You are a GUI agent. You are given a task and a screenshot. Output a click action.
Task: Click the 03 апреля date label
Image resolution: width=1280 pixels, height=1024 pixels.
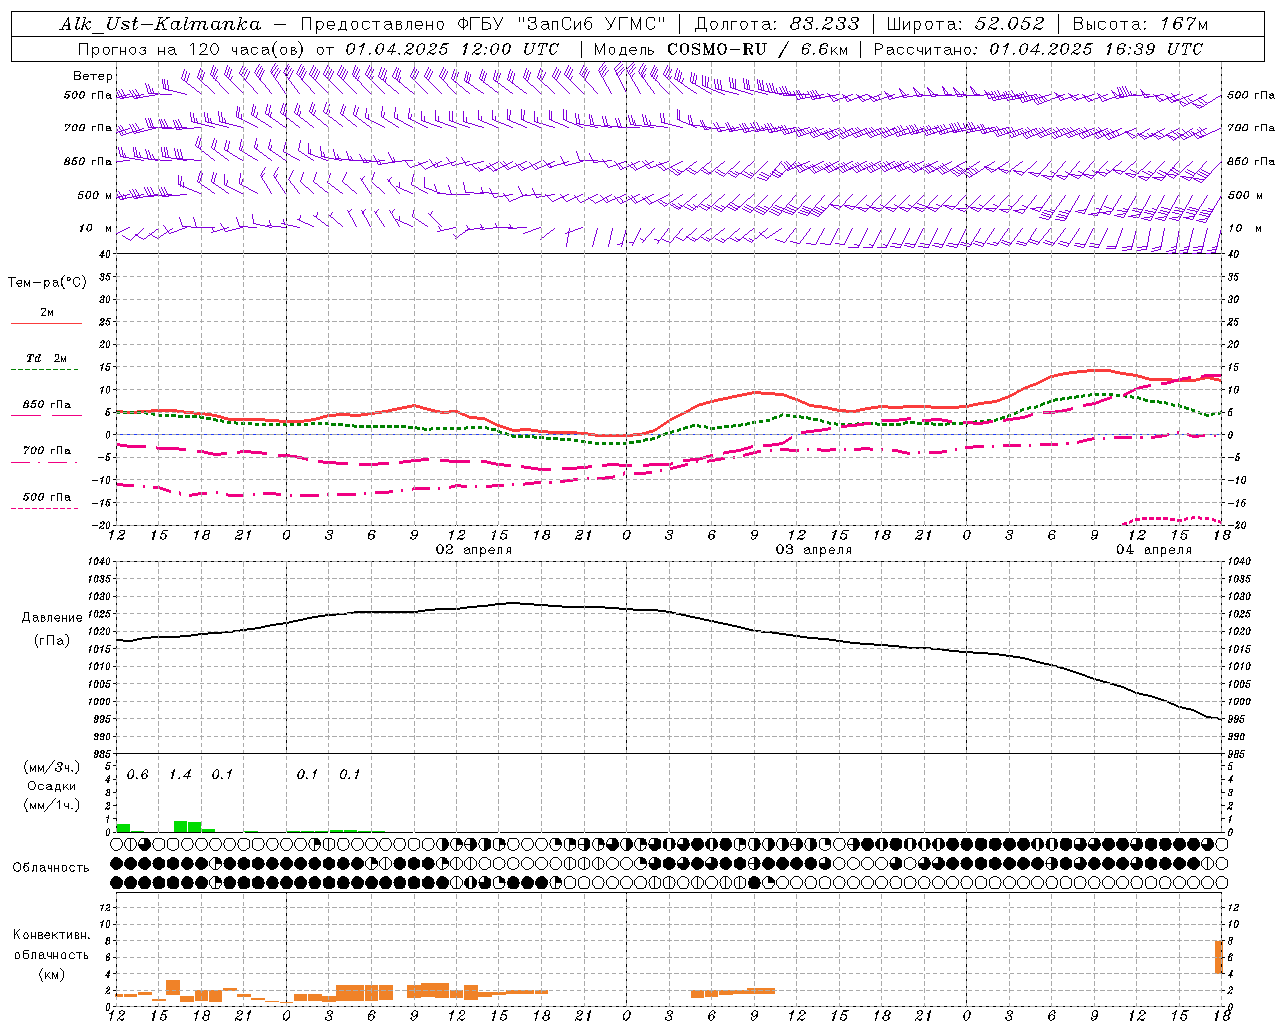point(814,550)
